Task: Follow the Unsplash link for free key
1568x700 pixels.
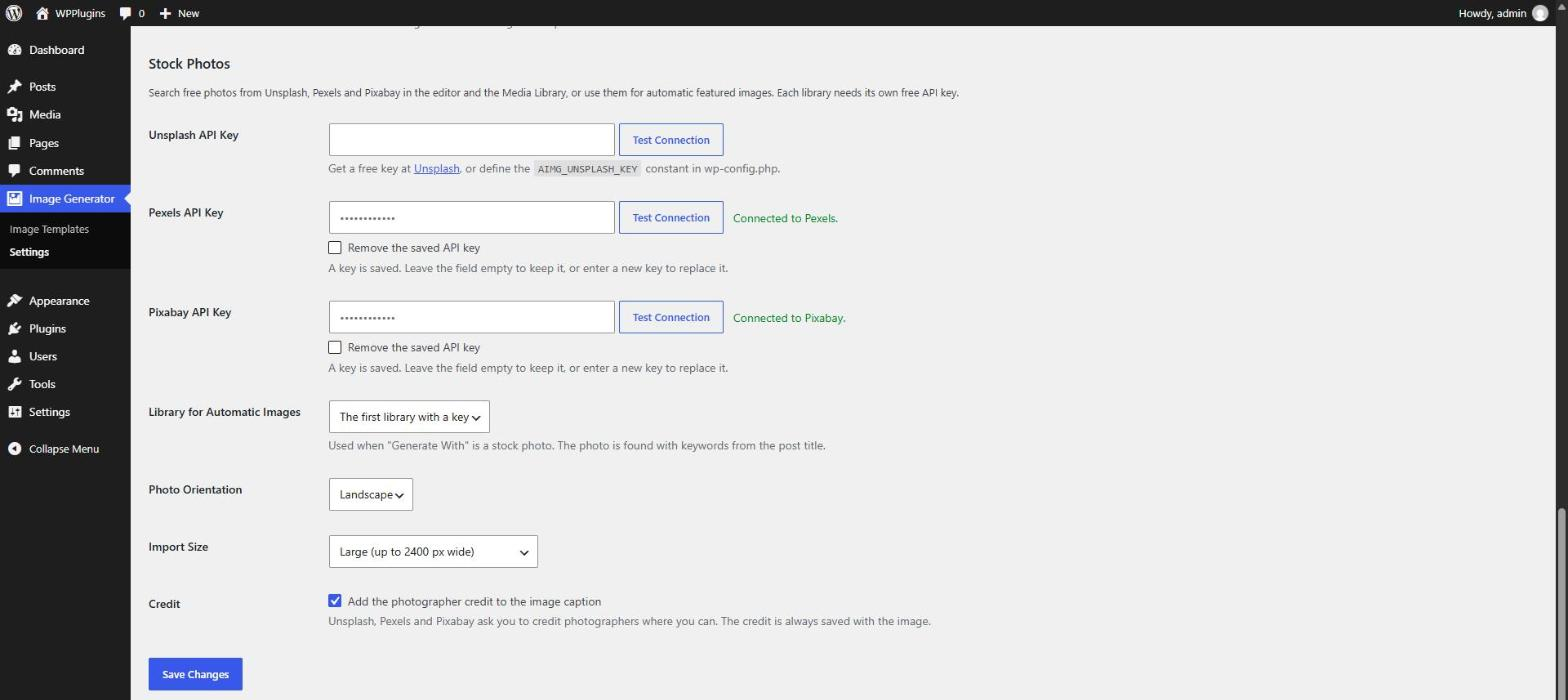Action: (437, 169)
